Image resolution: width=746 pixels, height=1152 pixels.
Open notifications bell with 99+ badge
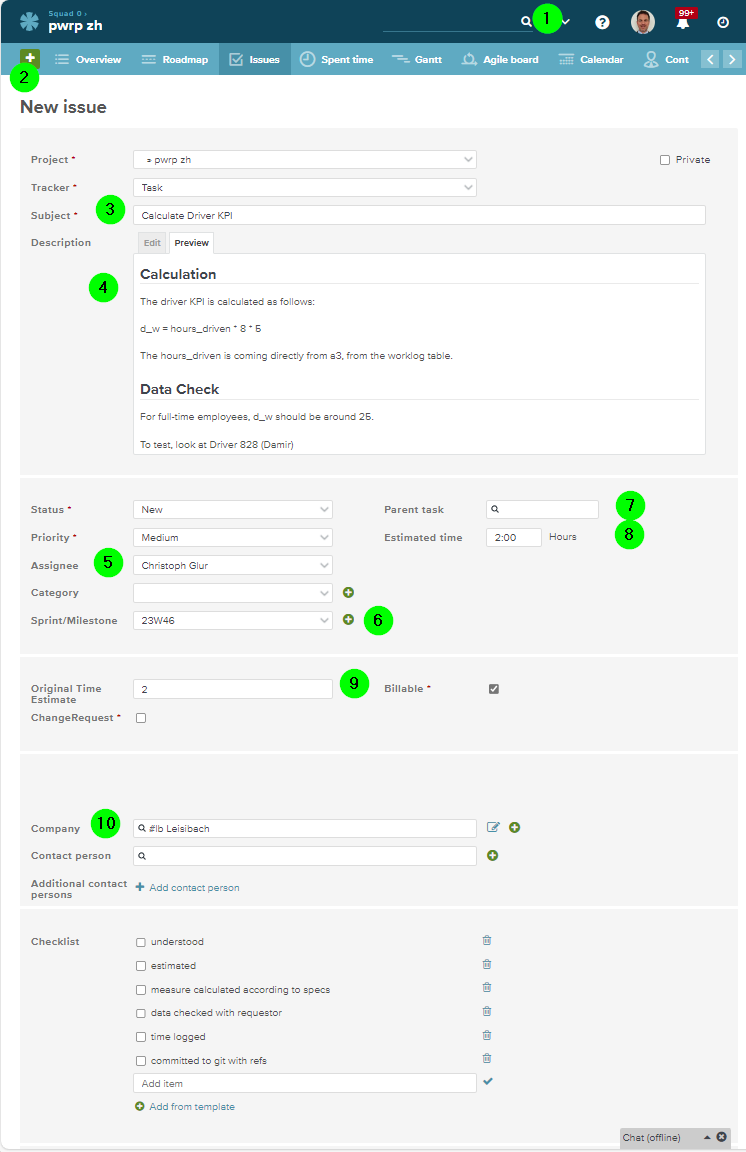pyautogui.click(x=684, y=21)
